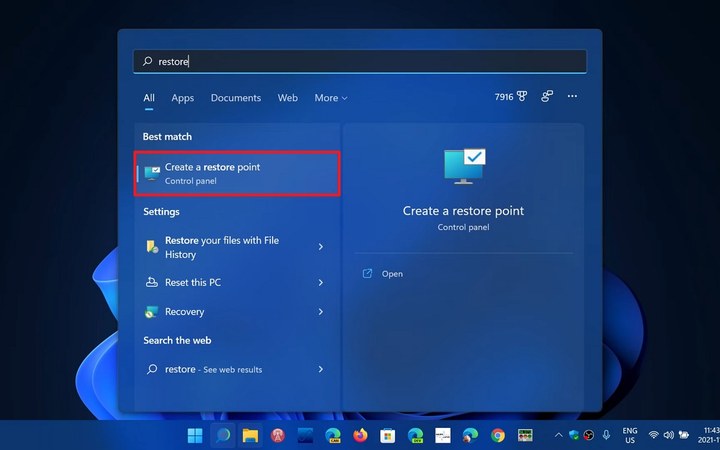Click the magnifier icon in the search box

[147, 61]
